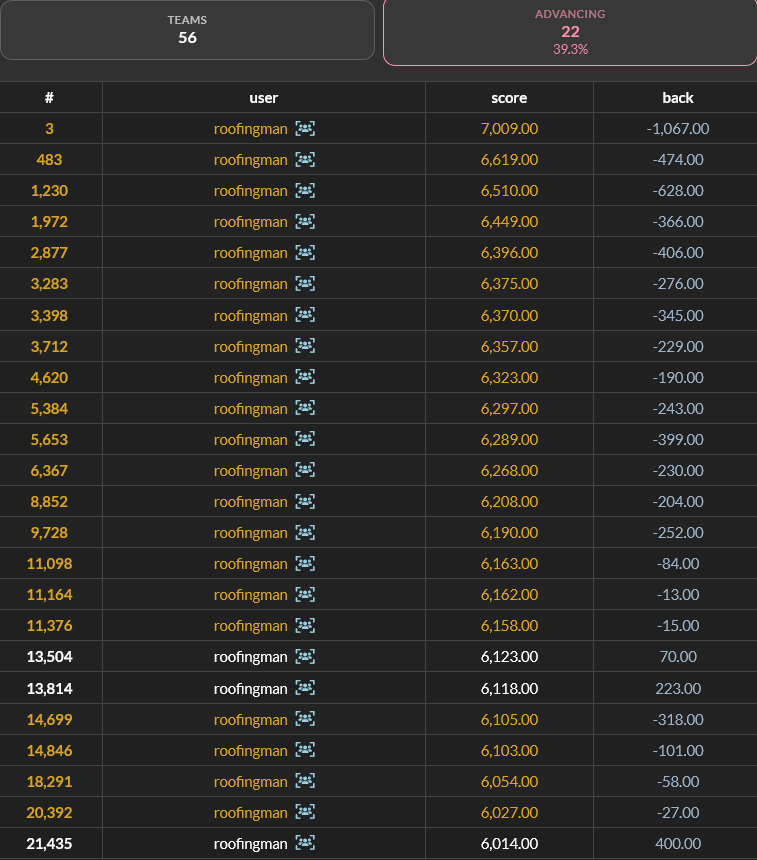Open team icon in rank 1,972 row
This screenshot has height=860, width=757.
(x=305, y=222)
